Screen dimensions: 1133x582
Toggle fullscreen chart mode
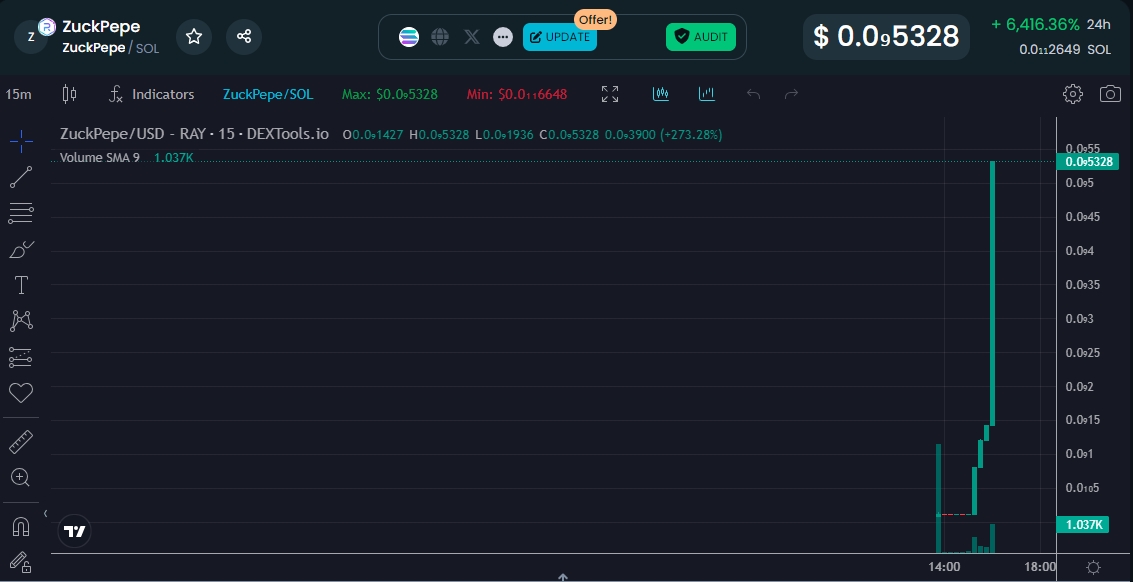click(x=610, y=93)
